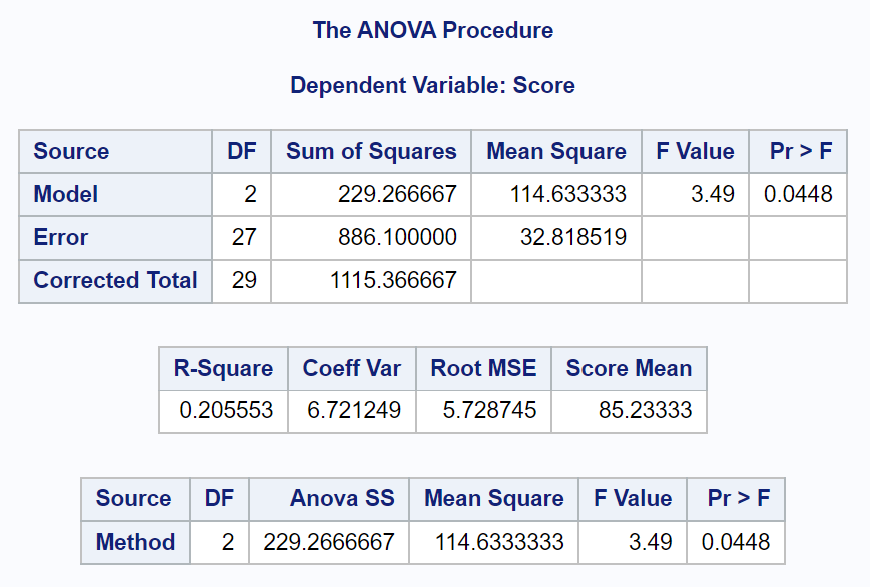870x587 pixels.
Task: Select the value 1115.366667
Action: (x=393, y=280)
